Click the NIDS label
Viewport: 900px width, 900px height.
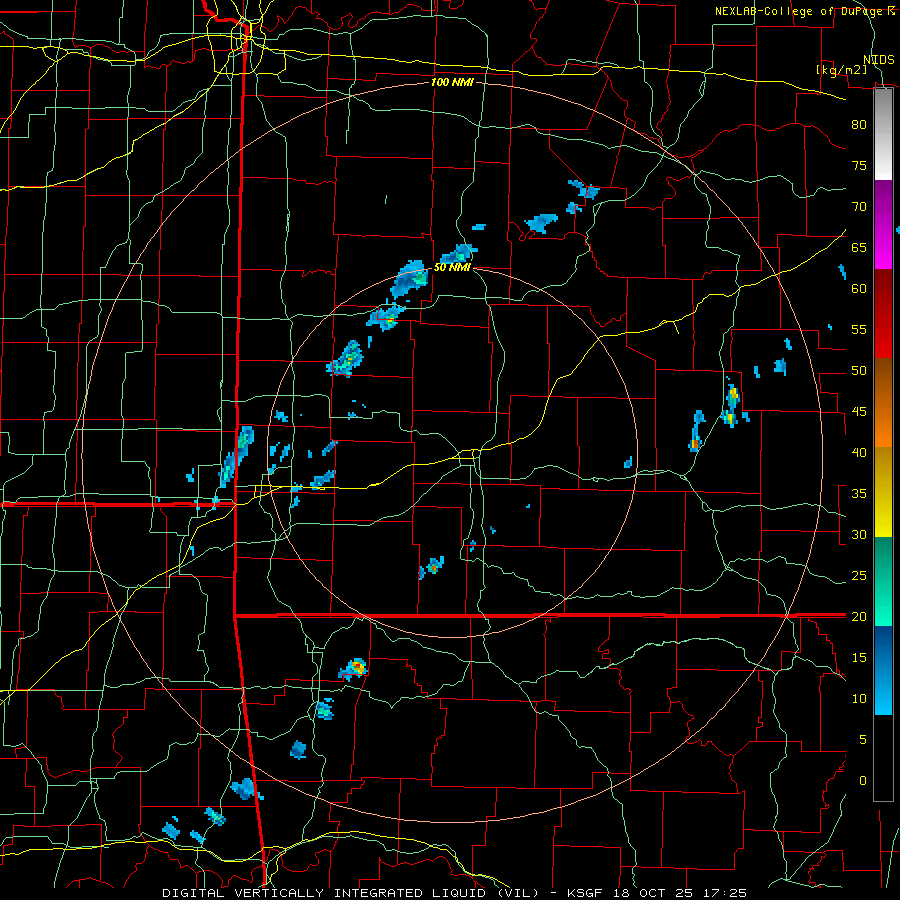coord(879,59)
